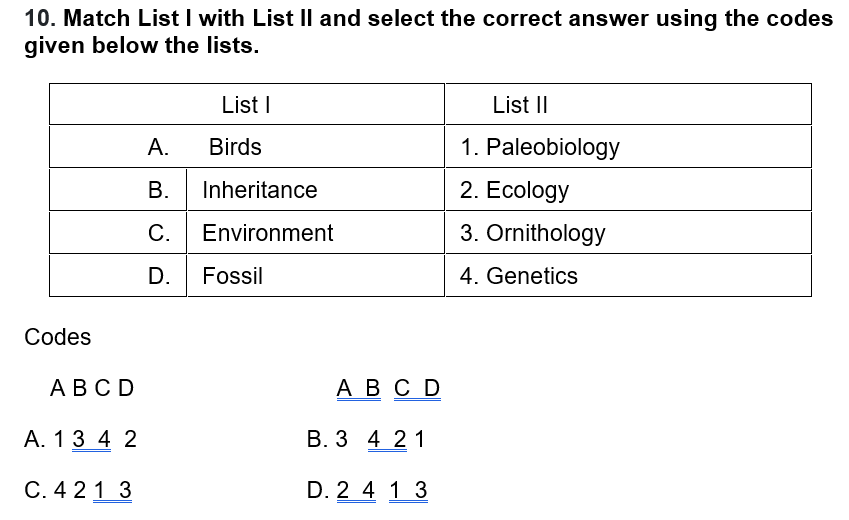Click the Codes label below the table

[57, 337]
